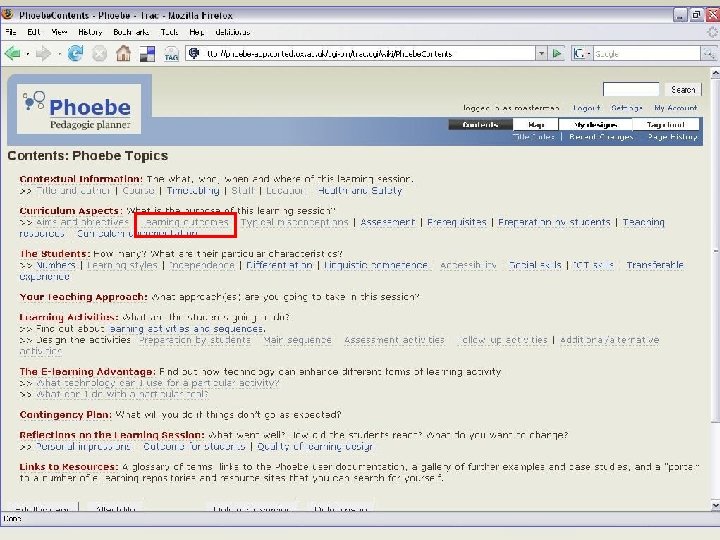Viewport: 720px width, 540px height.
Task: Open the Firefox home page icon
Action: pos(123,54)
